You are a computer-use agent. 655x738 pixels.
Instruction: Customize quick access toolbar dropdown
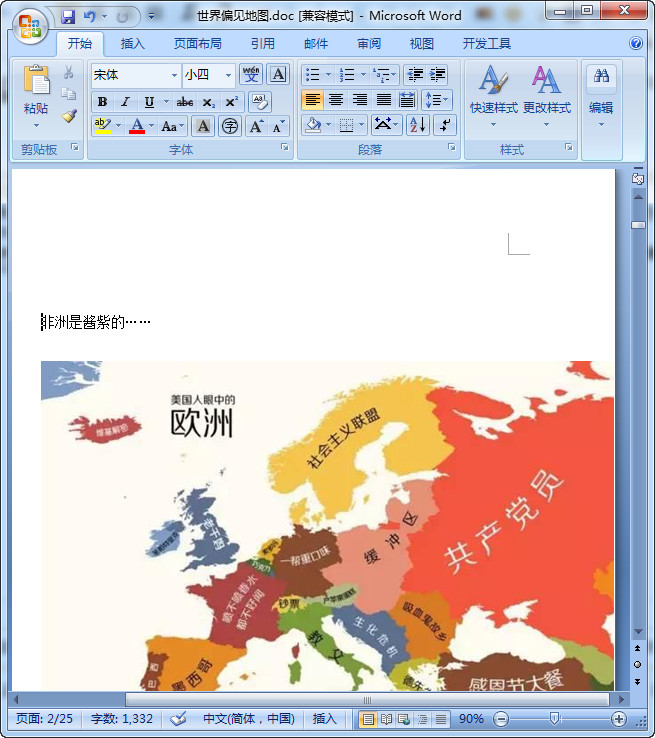click(x=152, y=17)
